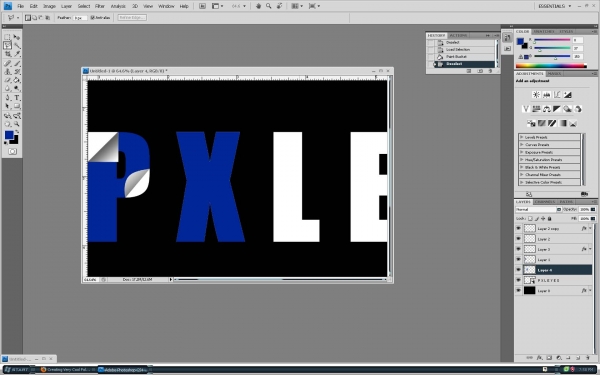Select the Rectangular Marquee tool
600x375 pixels.
point(7,37)
